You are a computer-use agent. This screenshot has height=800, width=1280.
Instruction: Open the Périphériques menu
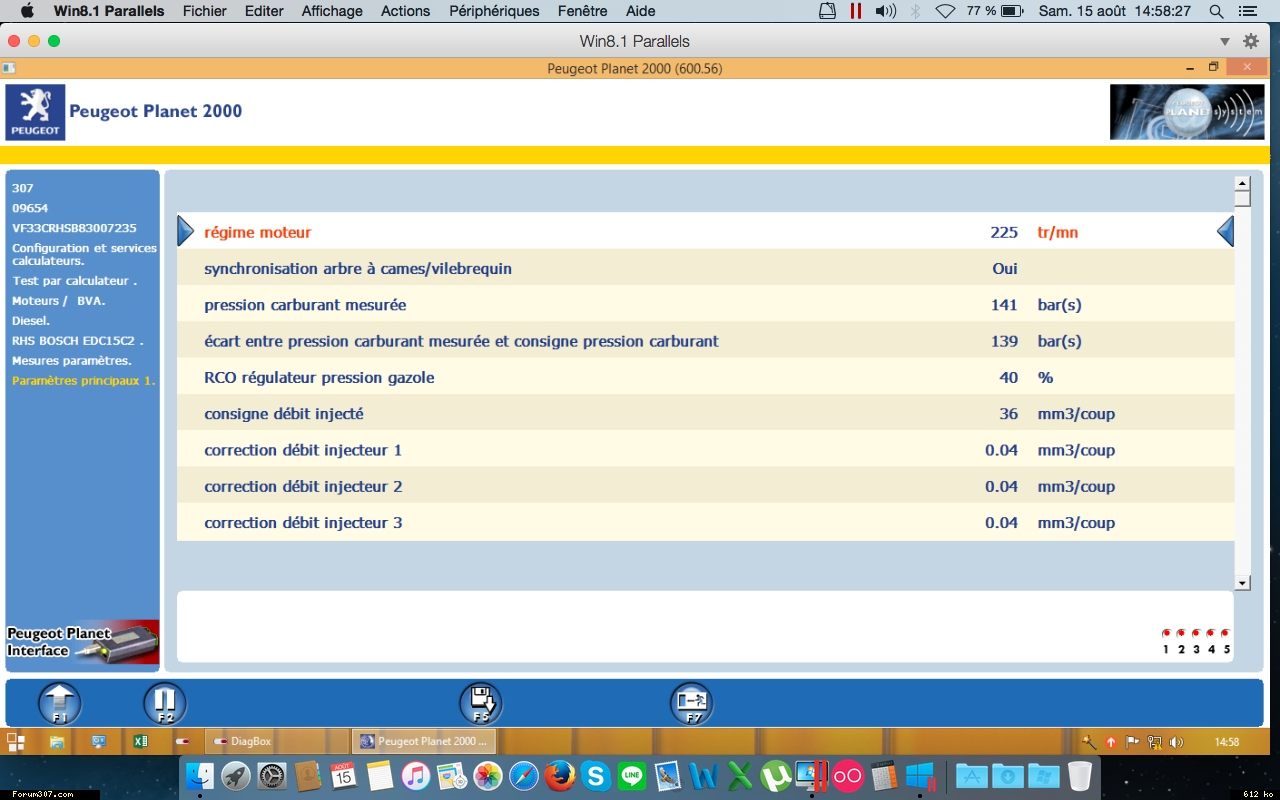(494, 11)
